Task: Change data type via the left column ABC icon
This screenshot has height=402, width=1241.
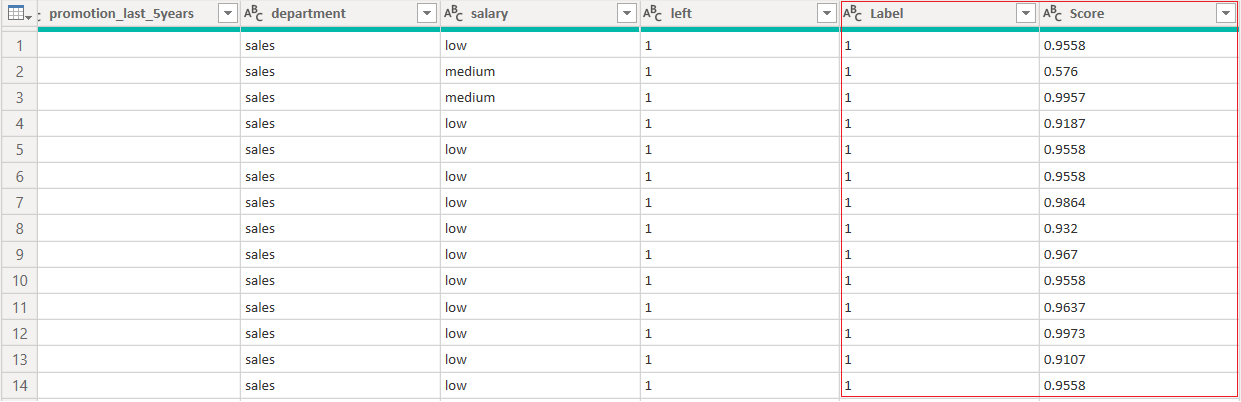Action: point(653,14)
